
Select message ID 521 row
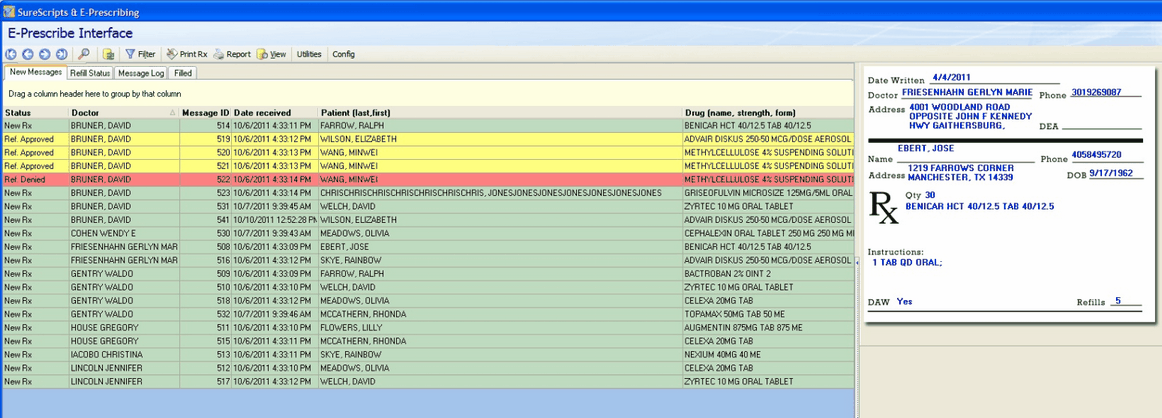coord(428,165)
